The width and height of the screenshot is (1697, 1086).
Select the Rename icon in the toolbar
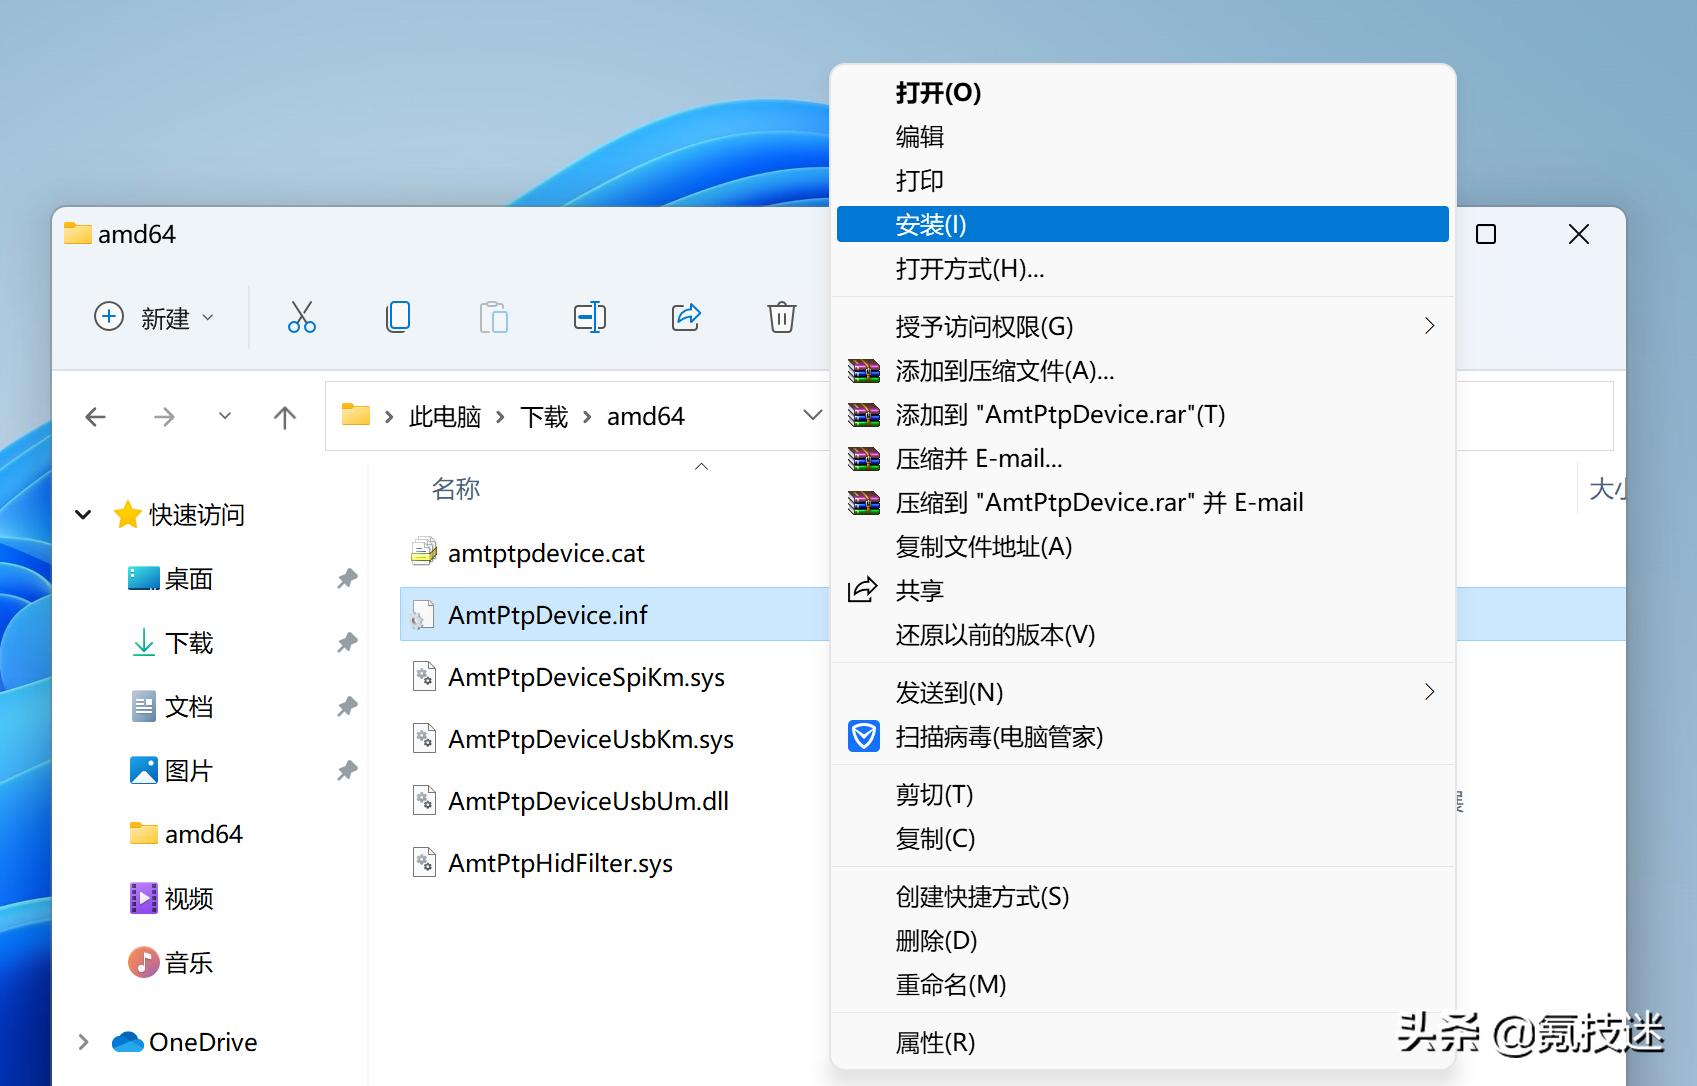(589, 317)
